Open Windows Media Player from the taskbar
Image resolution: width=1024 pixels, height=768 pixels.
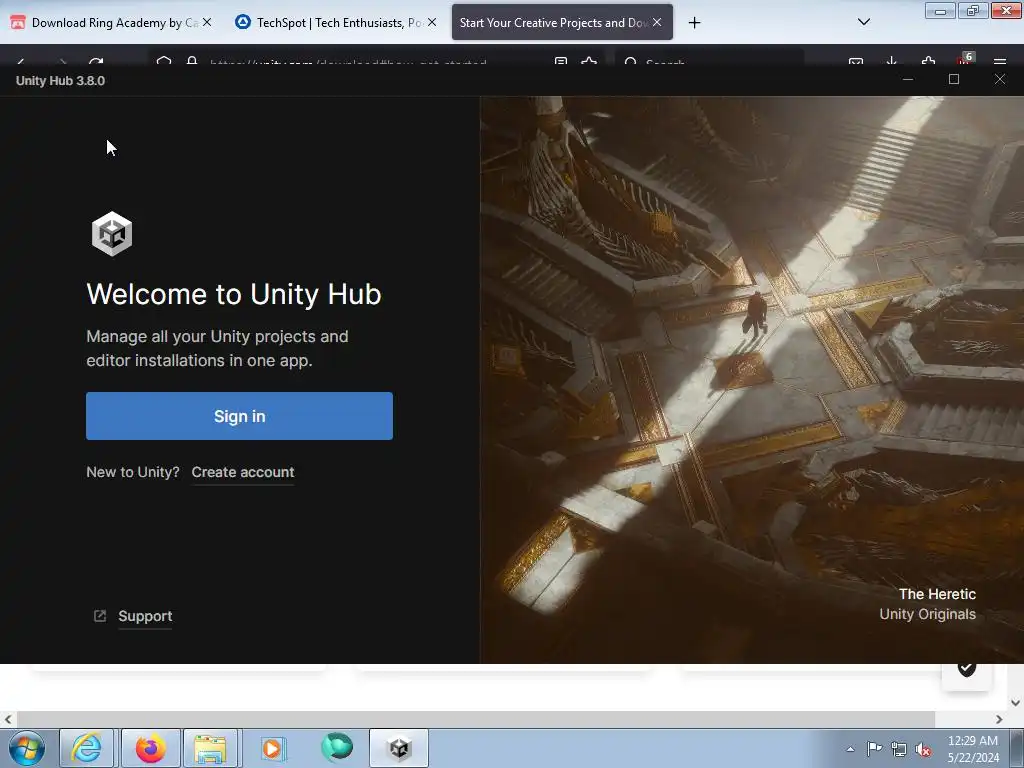[x=273, y=748]
